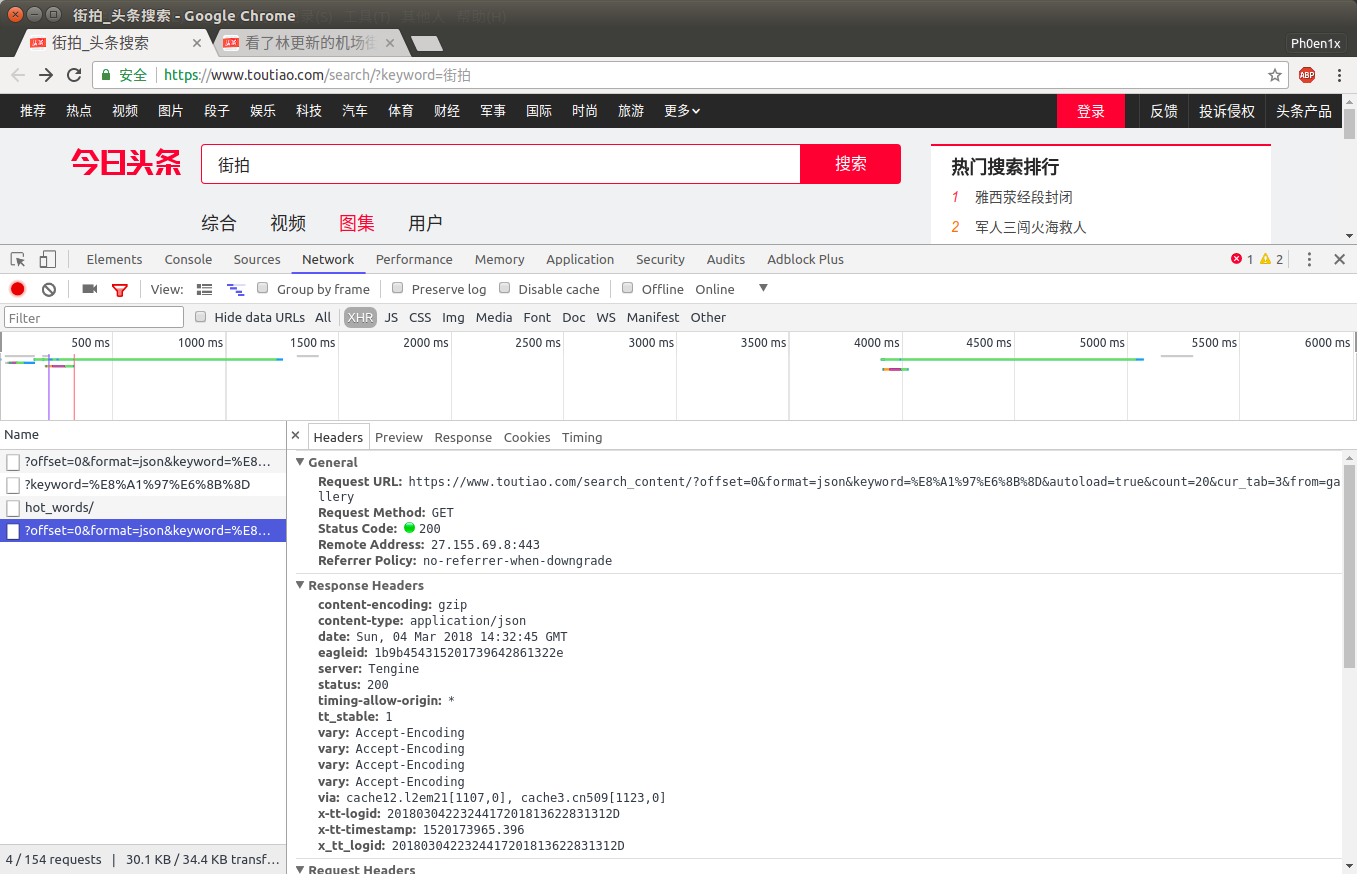
Task: Open the Adblock Plus extension icon
Action: tap(1307, 75)
